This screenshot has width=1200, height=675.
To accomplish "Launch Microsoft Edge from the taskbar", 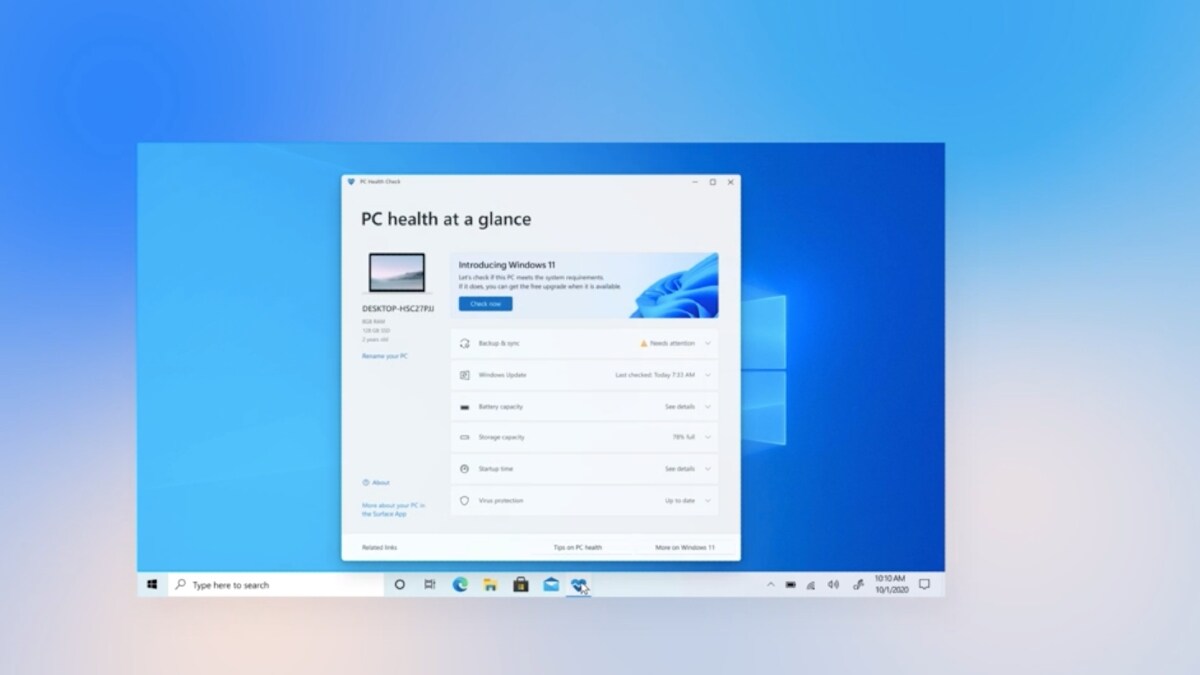I will 461,585.
